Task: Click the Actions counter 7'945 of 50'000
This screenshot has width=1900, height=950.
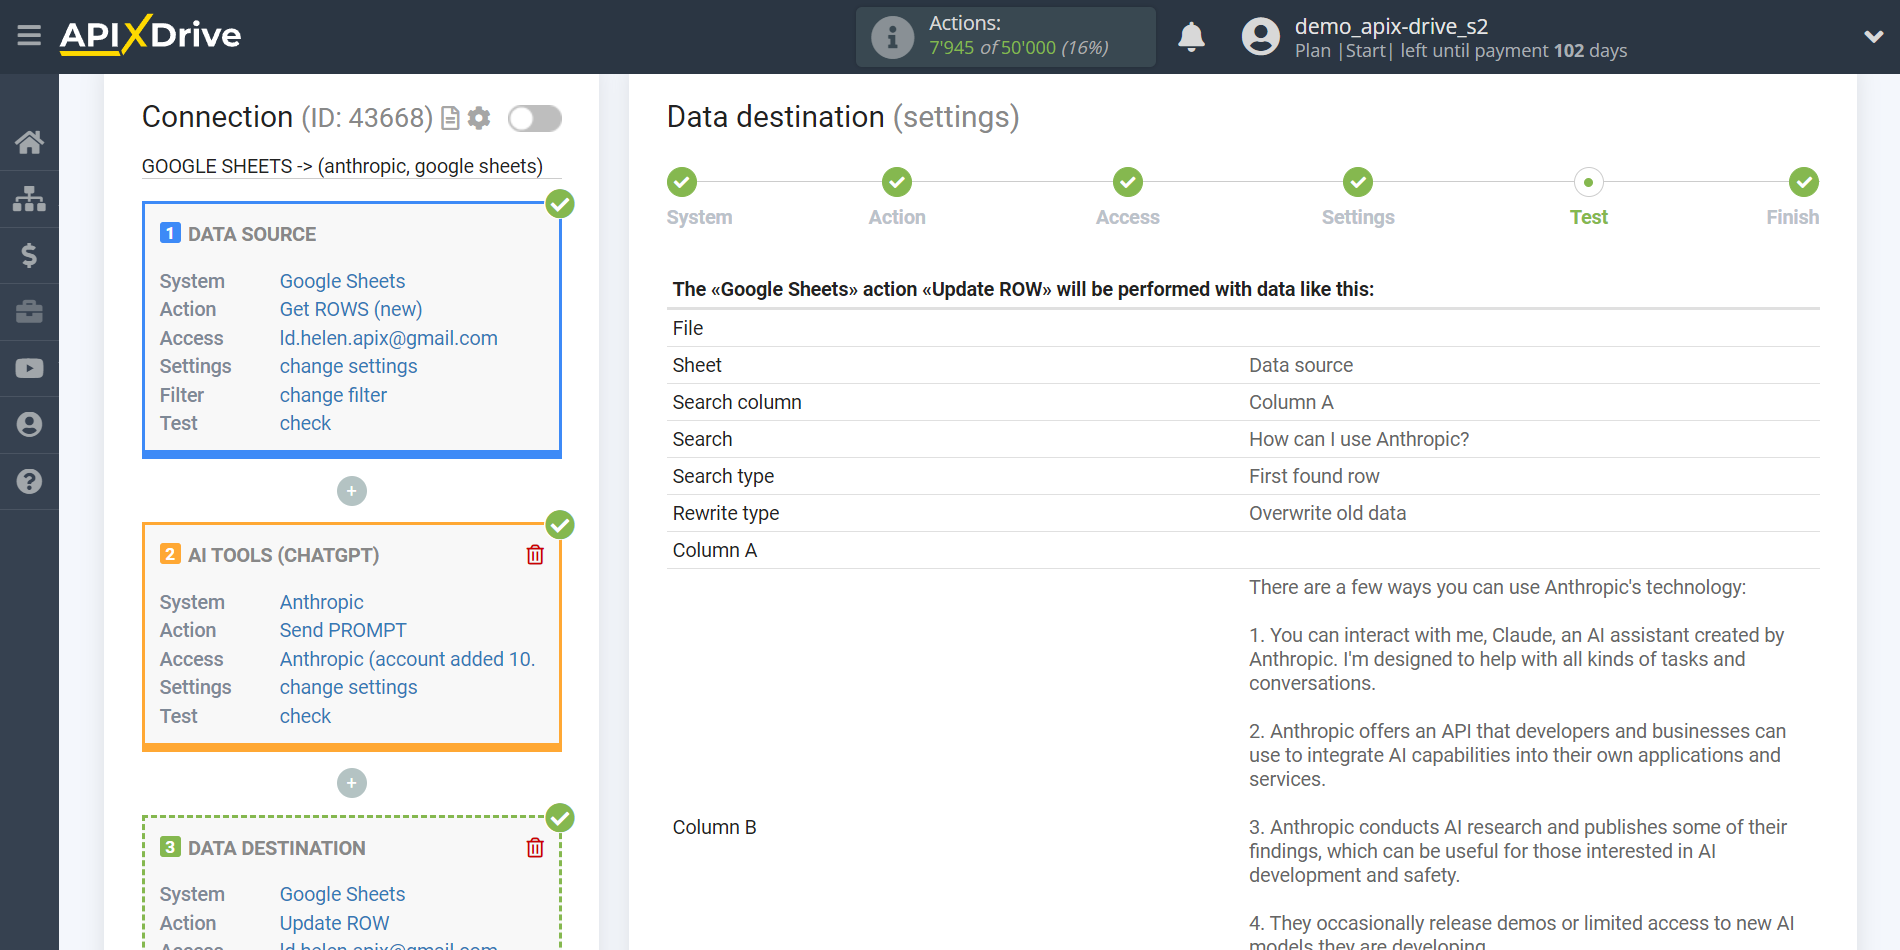Action: [x=1018, y=48]
